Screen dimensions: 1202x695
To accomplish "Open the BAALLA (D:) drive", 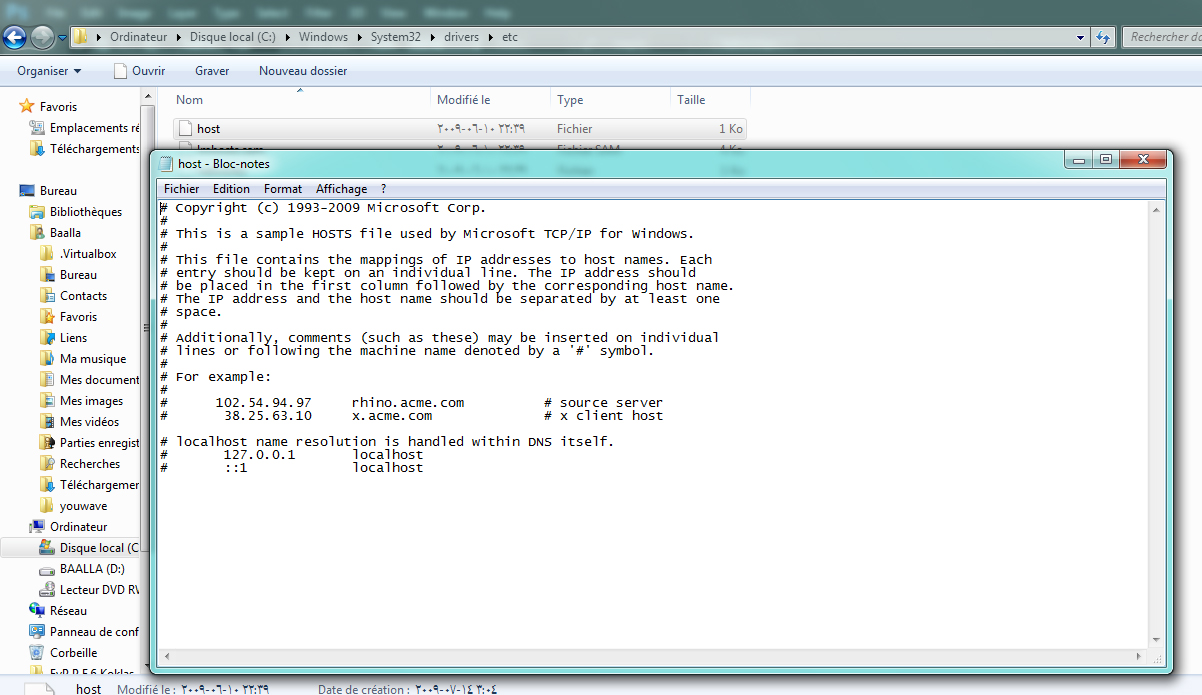I will click(x=82, y=569).
